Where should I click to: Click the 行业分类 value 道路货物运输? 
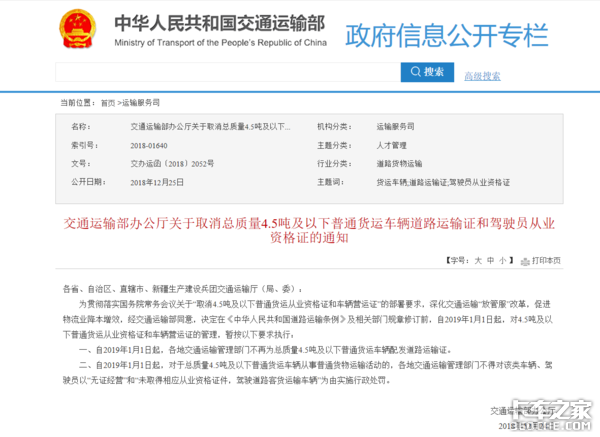click(399, 162)
